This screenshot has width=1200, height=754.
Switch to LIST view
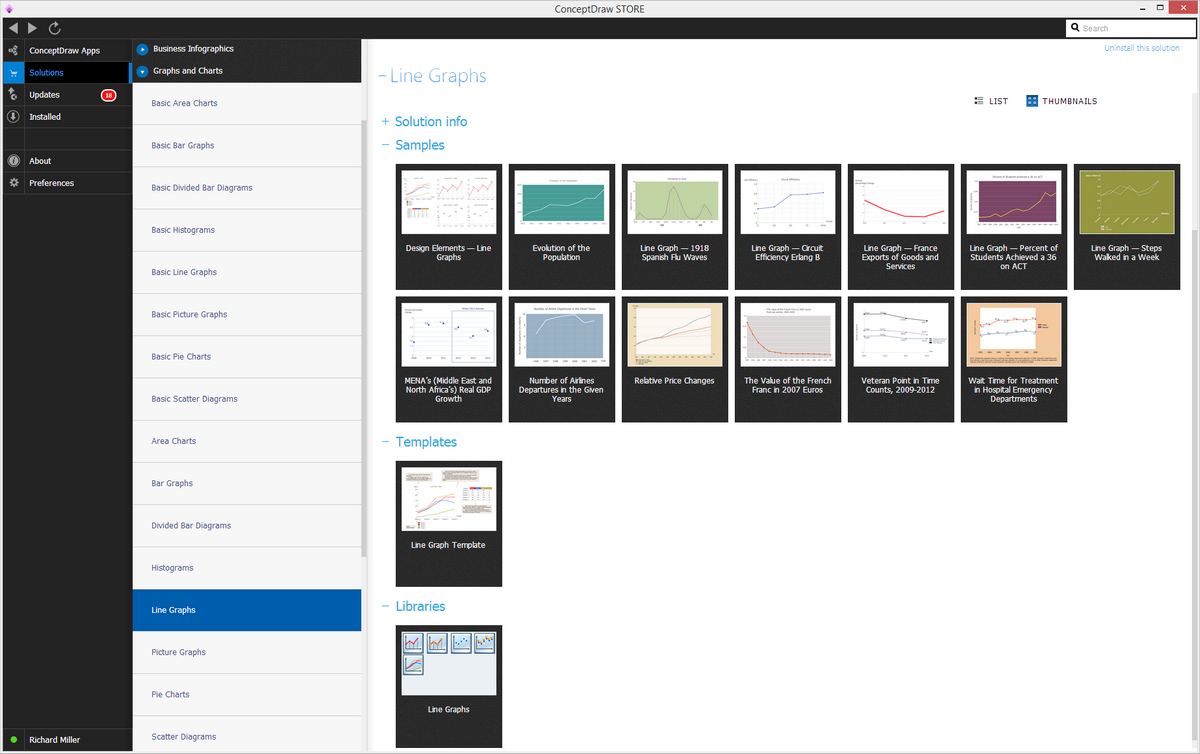(990, 101)
